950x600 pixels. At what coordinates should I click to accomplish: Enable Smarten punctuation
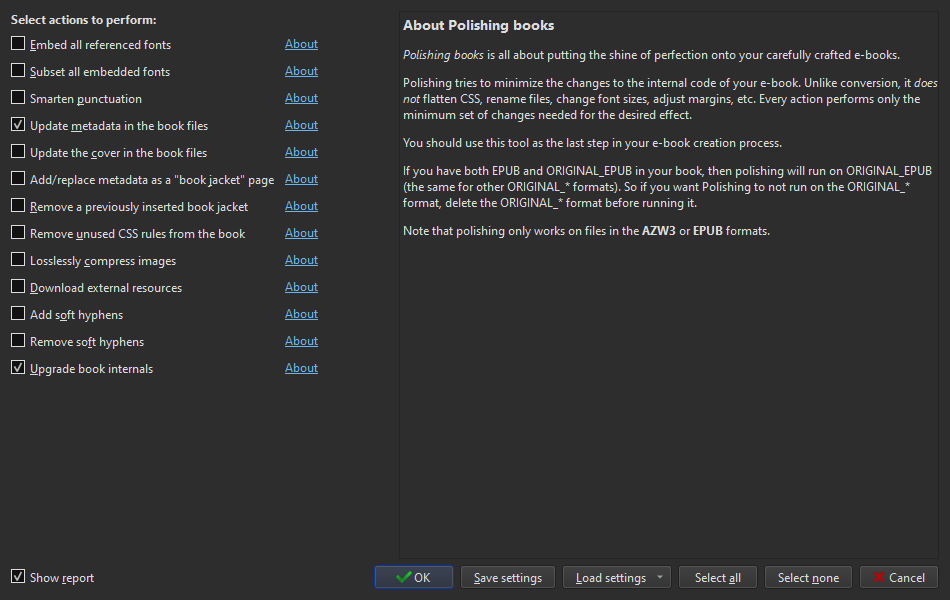[x=16, y=98]
